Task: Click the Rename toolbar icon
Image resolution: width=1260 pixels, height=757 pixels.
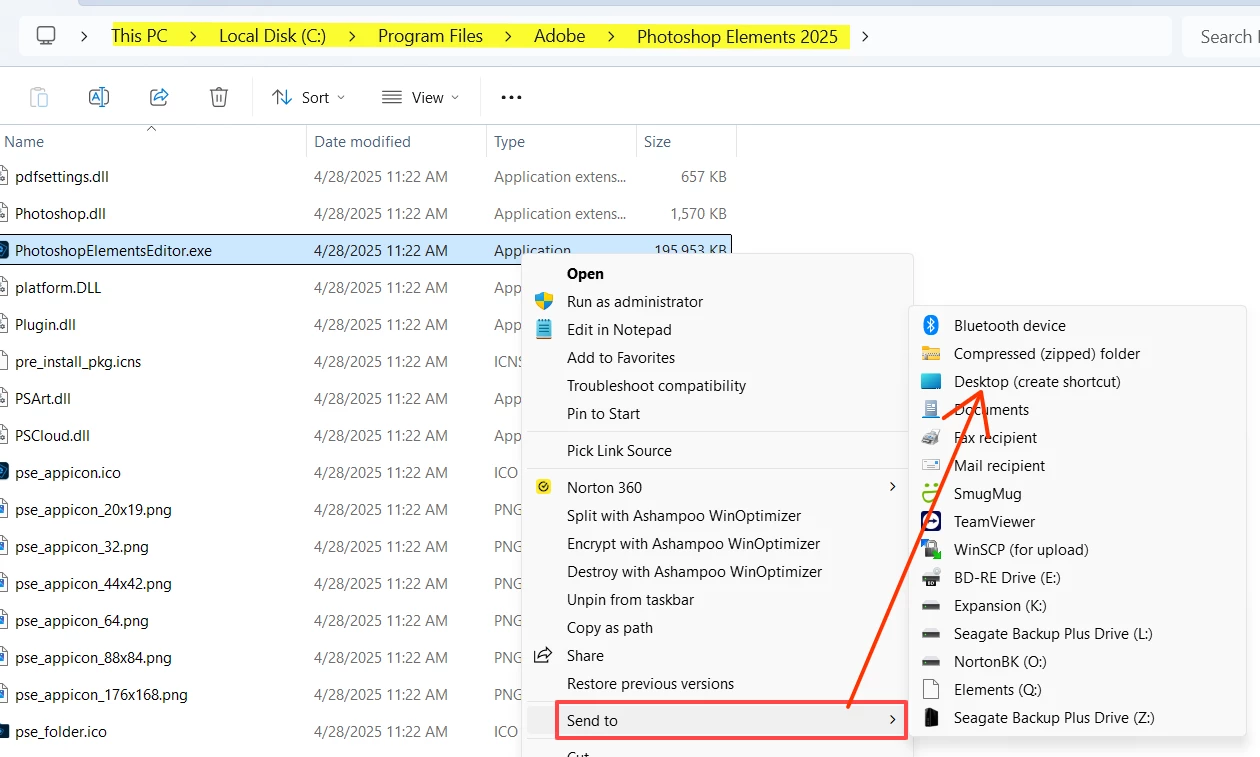Action: point(99,97)
